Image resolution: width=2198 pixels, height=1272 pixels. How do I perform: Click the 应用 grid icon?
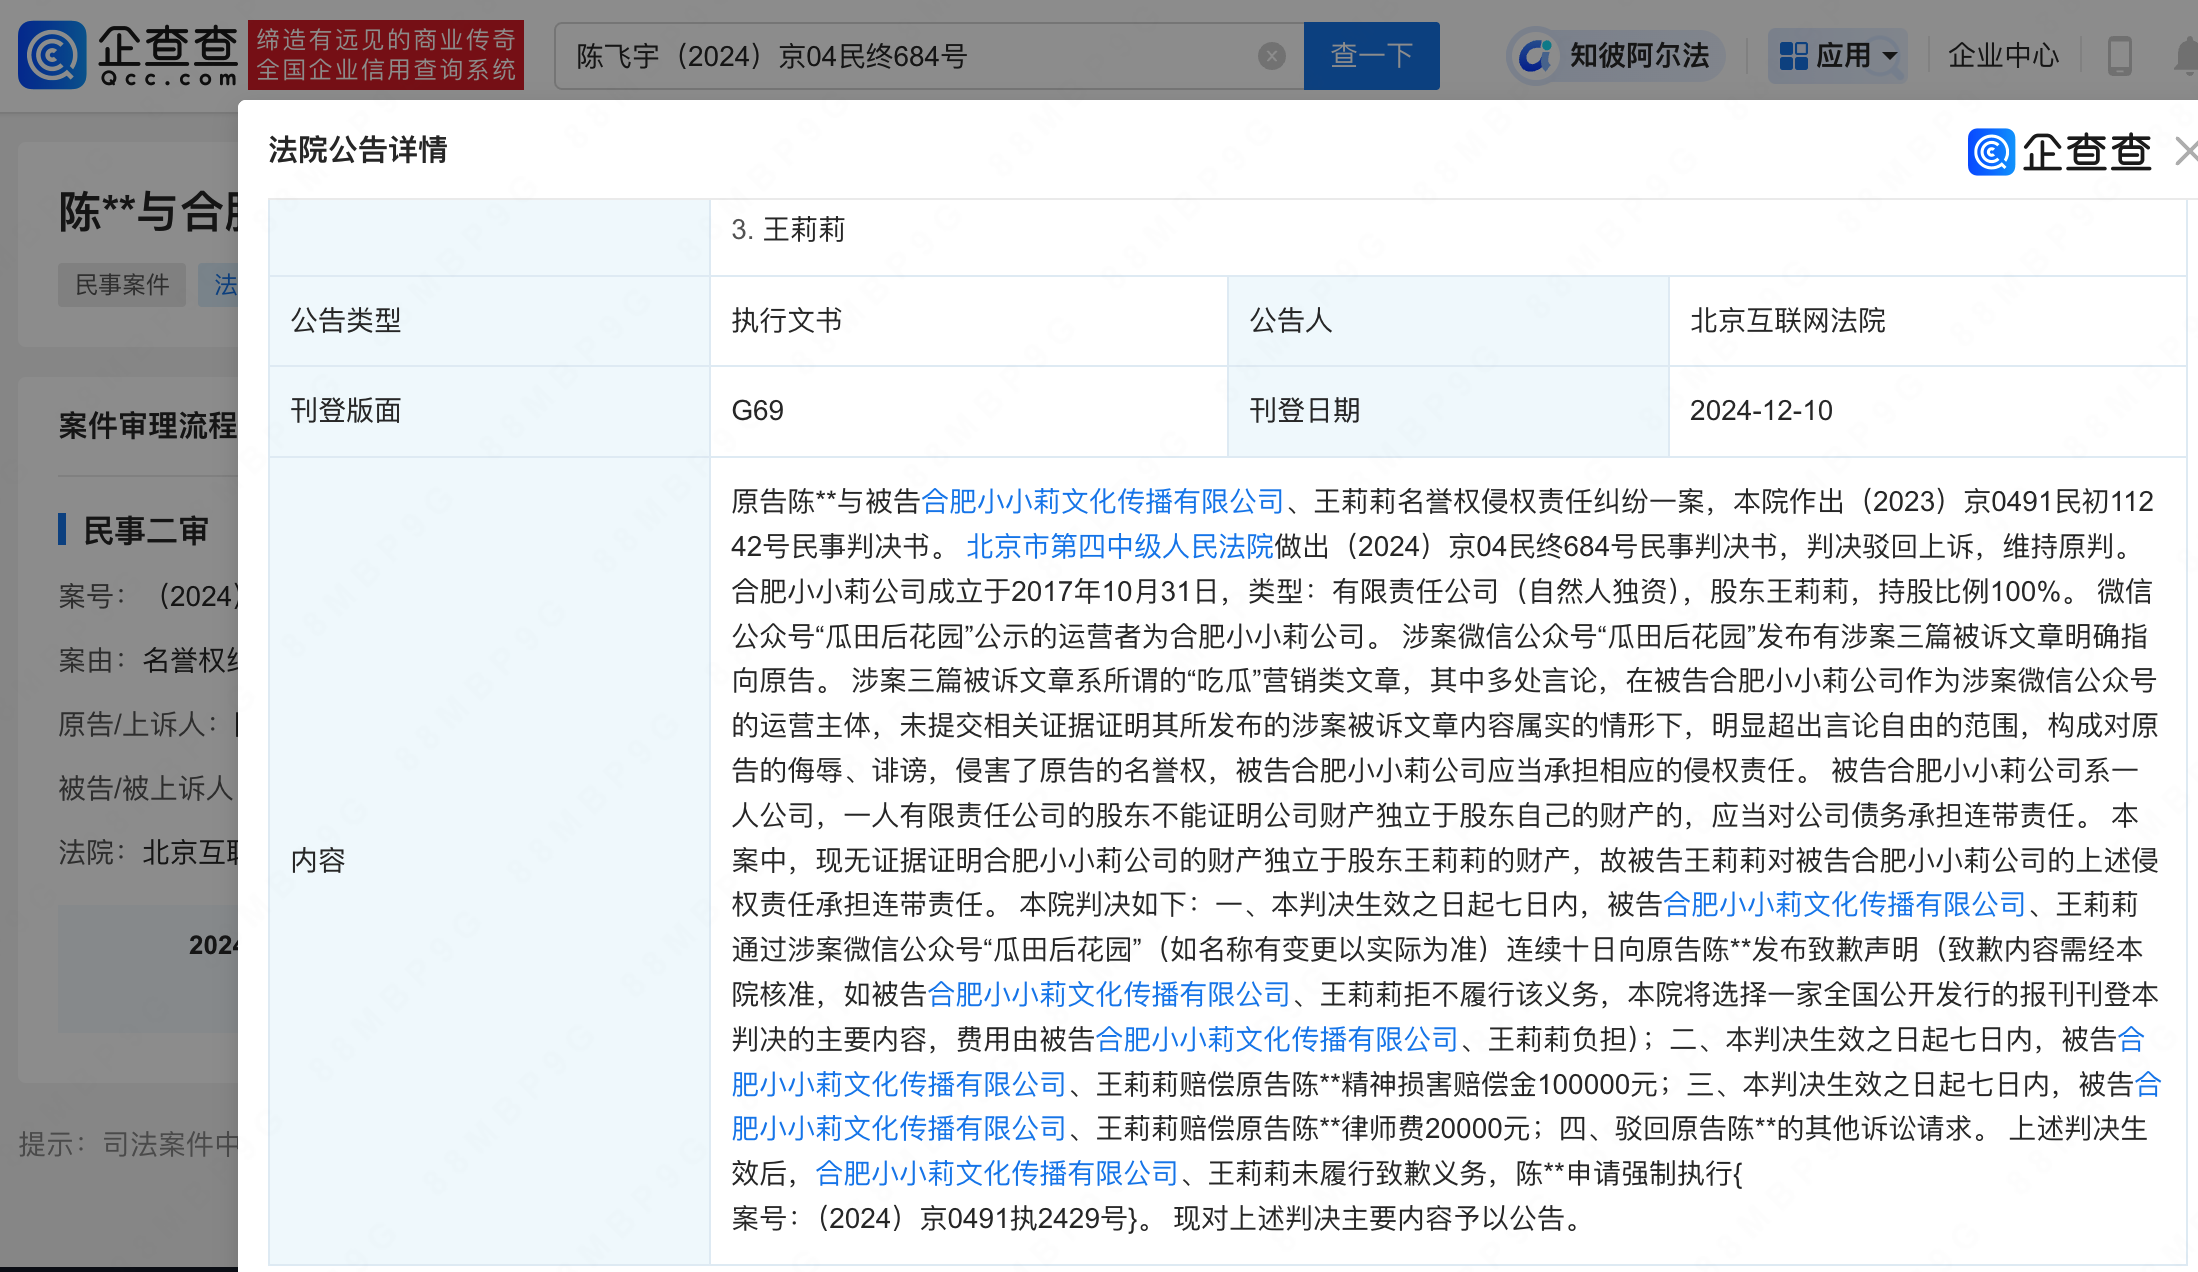(x=1794, y=56)
